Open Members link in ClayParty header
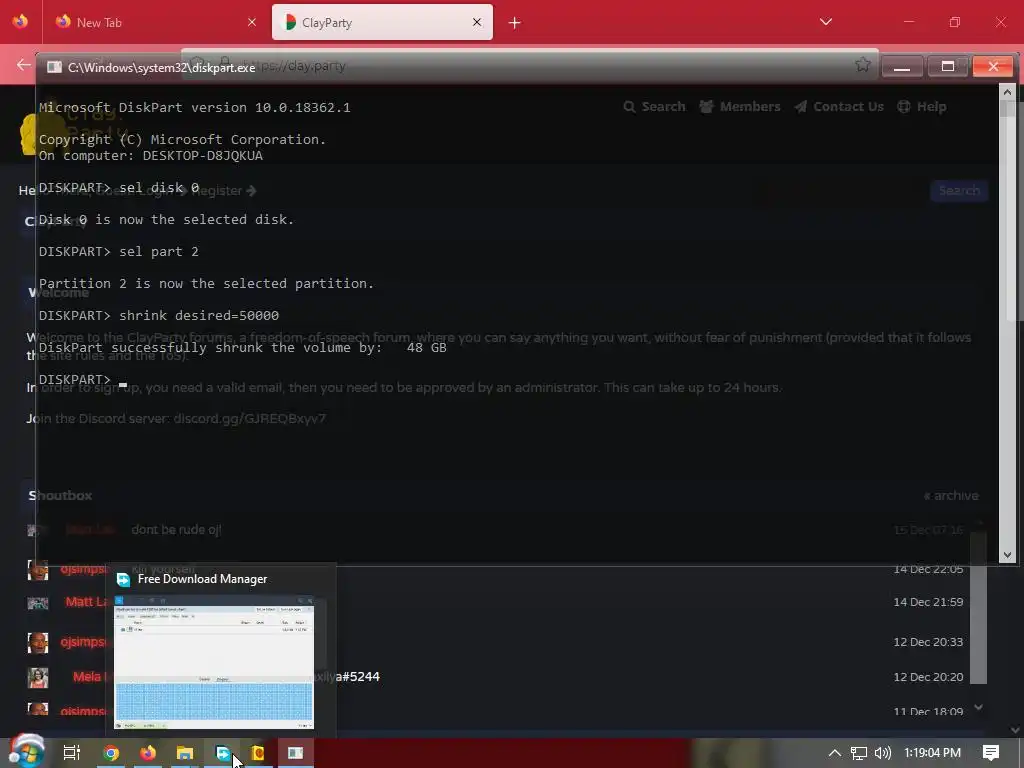 coord(740,106)
